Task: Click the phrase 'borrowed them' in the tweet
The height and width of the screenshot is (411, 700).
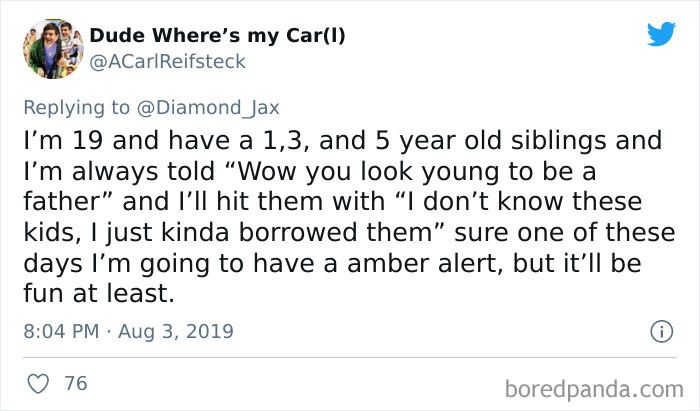Action: click(x=336, y=232)
